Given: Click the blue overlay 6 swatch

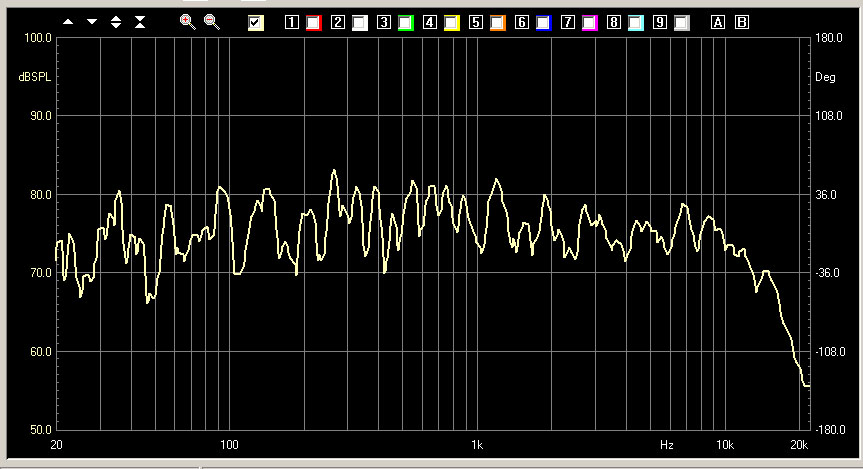Looking at the screenshot, I should pos(543,22).
